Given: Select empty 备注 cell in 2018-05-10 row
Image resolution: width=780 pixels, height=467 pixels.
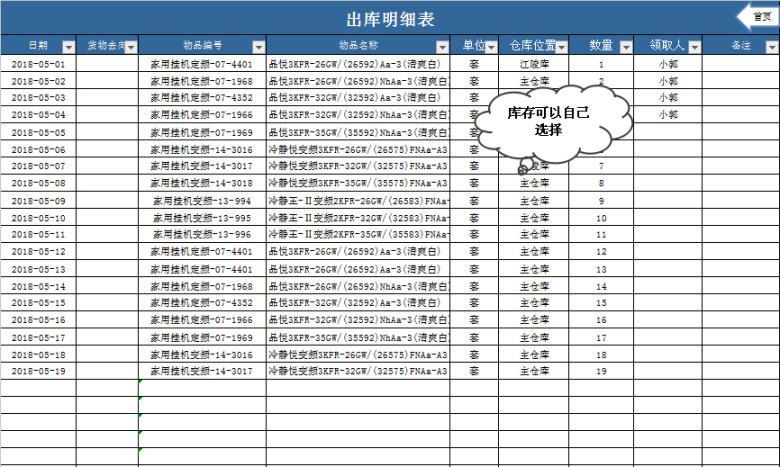Looking at the screenshot, I should coord(741,218).
